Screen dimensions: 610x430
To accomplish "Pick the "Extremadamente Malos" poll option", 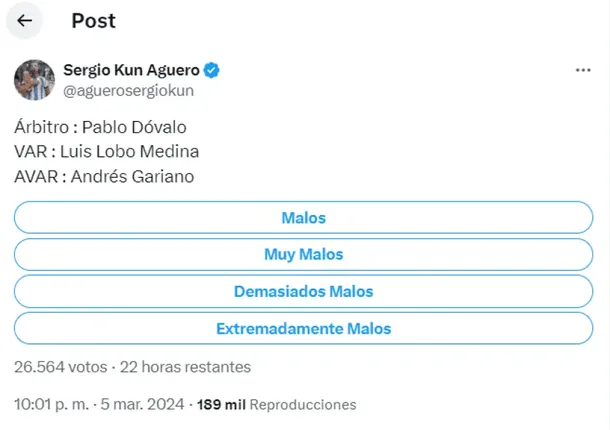I will pos(304,328).
